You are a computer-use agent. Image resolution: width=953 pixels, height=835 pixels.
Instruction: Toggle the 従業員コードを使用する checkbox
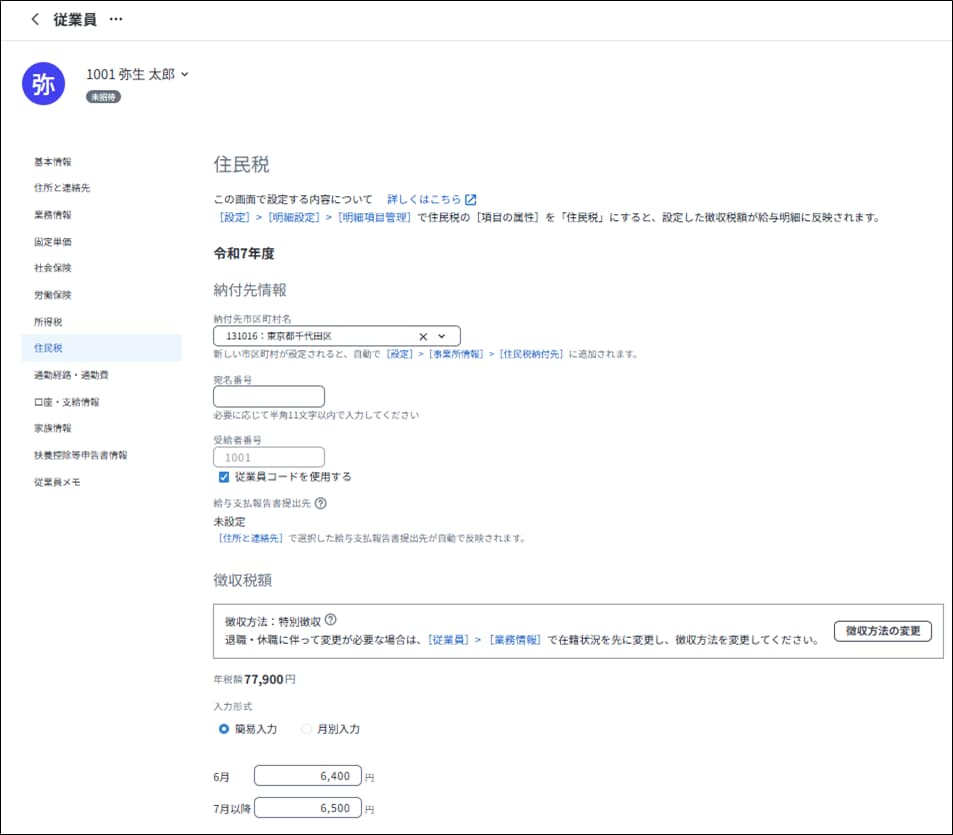coord(224,477)
